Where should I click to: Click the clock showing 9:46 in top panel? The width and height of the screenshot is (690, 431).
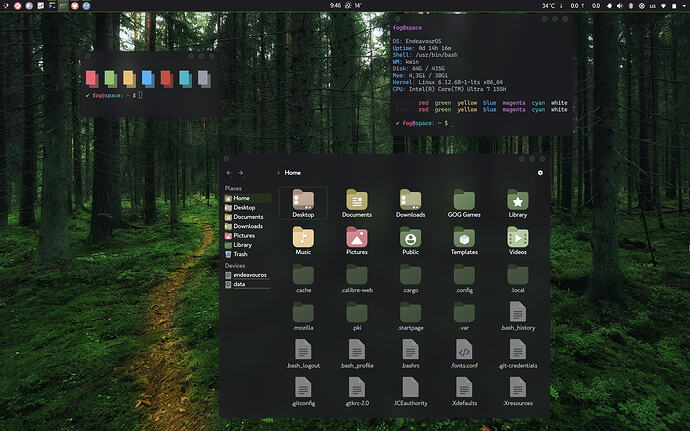coord(335,5)
